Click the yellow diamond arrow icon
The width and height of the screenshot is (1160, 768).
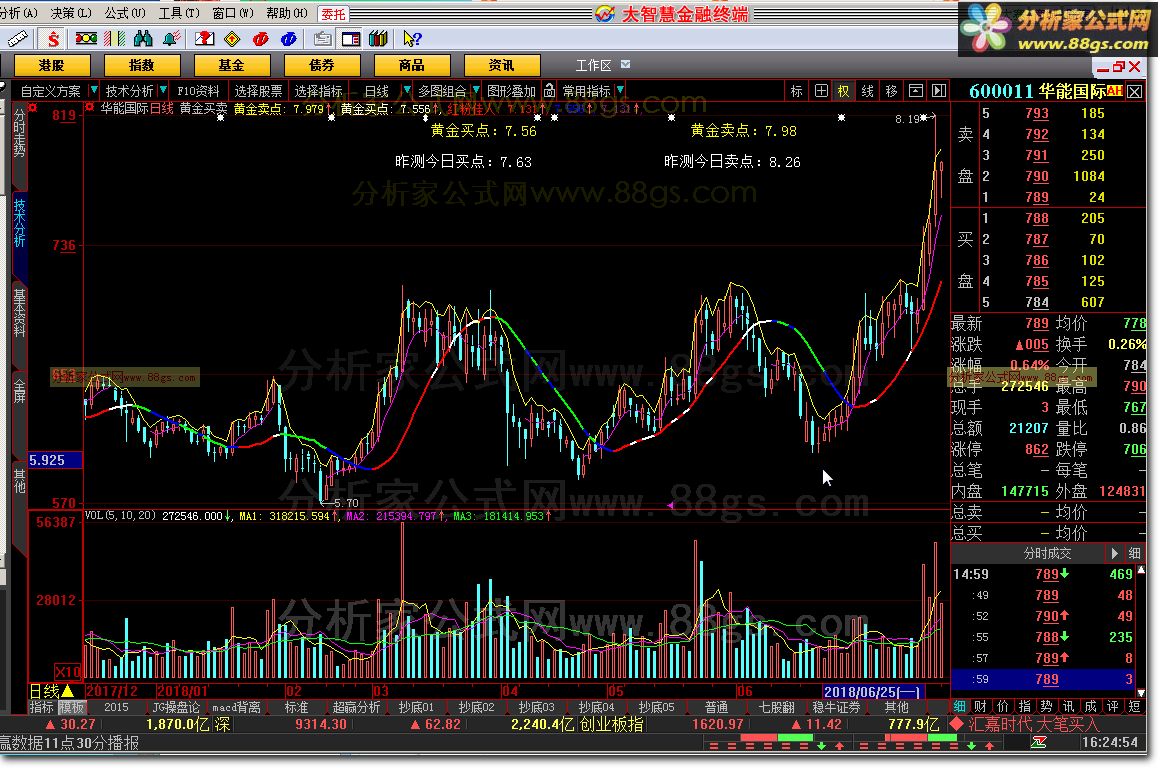[x=232, y=38]
